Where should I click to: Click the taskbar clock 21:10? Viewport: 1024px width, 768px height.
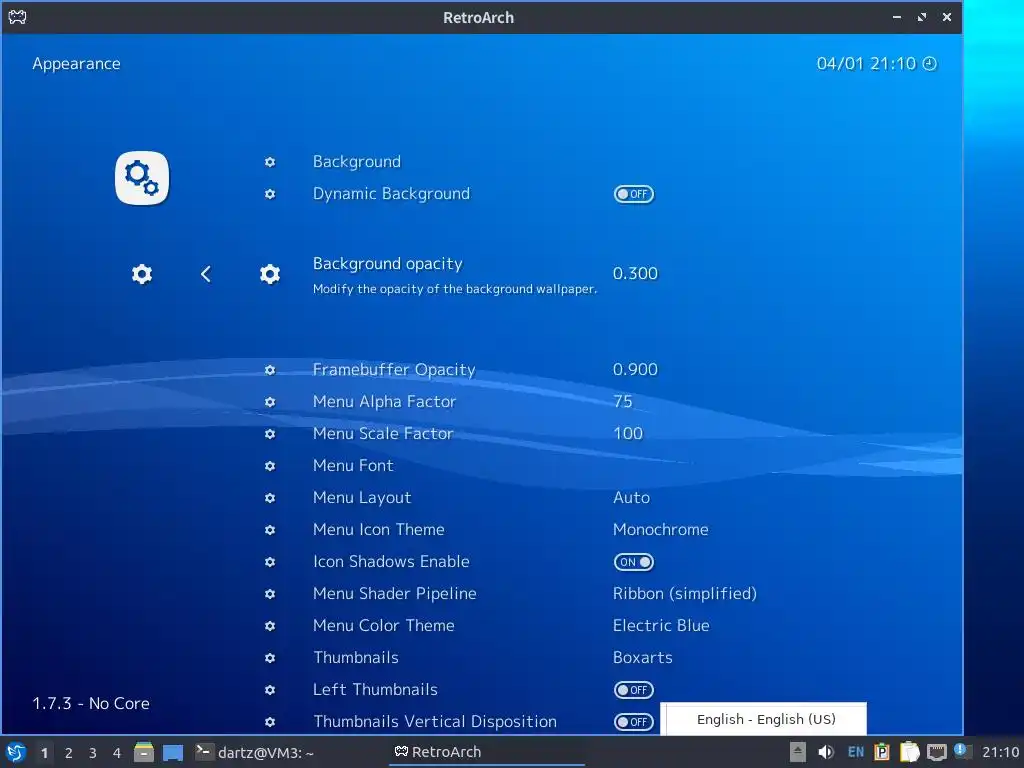click(x=1000, y=752)
